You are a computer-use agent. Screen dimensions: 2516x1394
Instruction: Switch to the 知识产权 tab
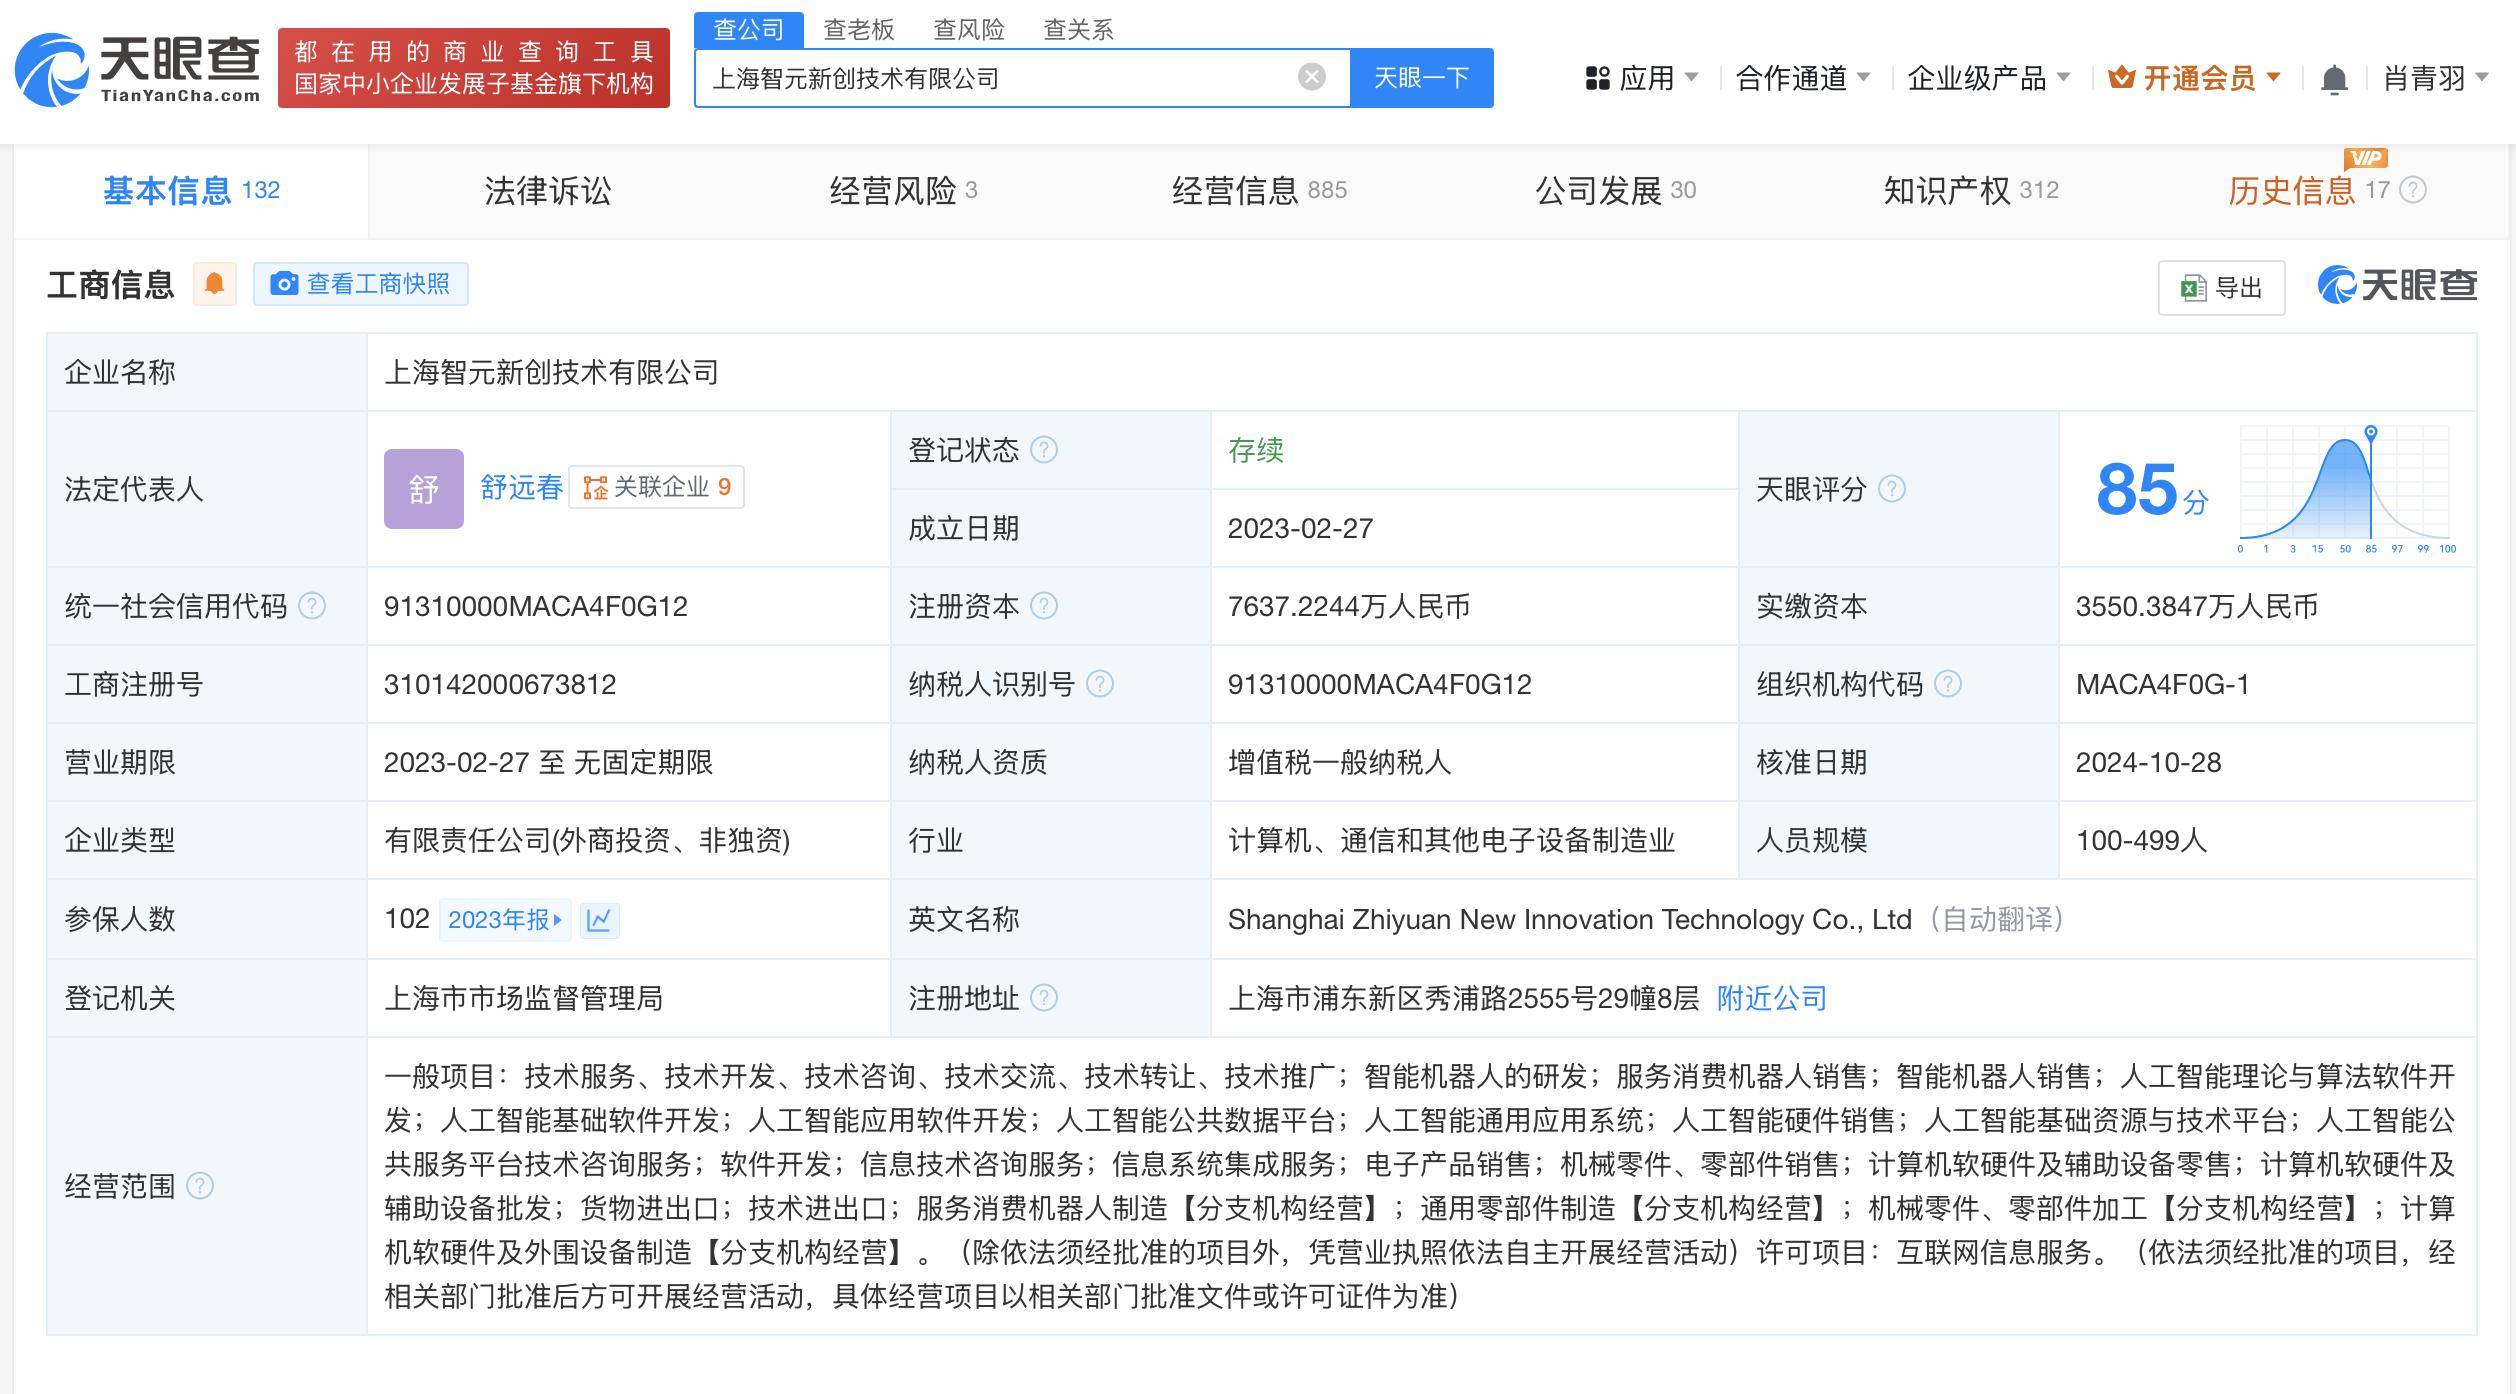1945,190
